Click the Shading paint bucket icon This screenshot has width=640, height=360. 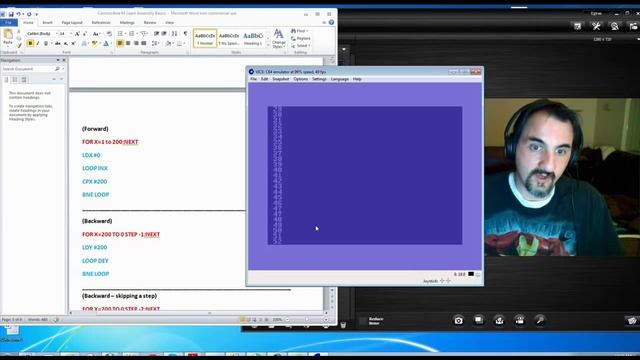(x=169, y=43)
